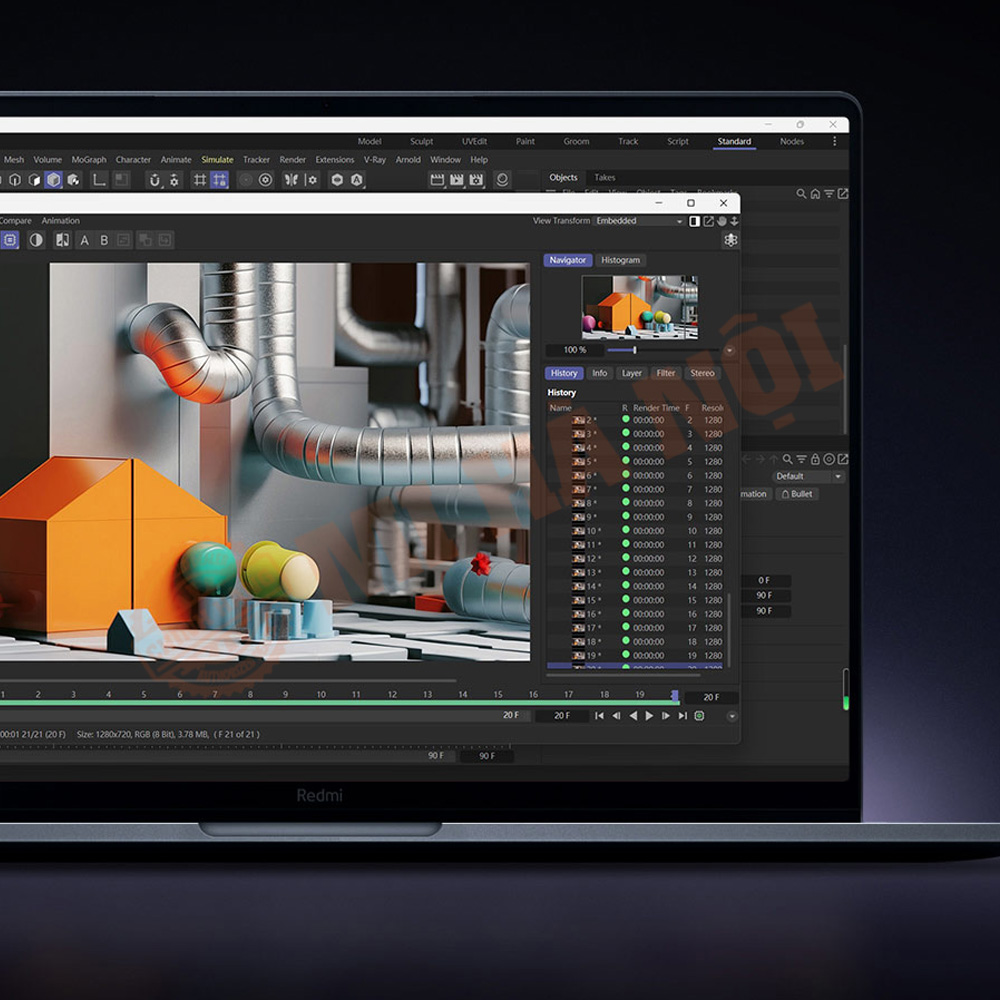
Task: Click search icon in Objects manager
Action: click(801, 194)
